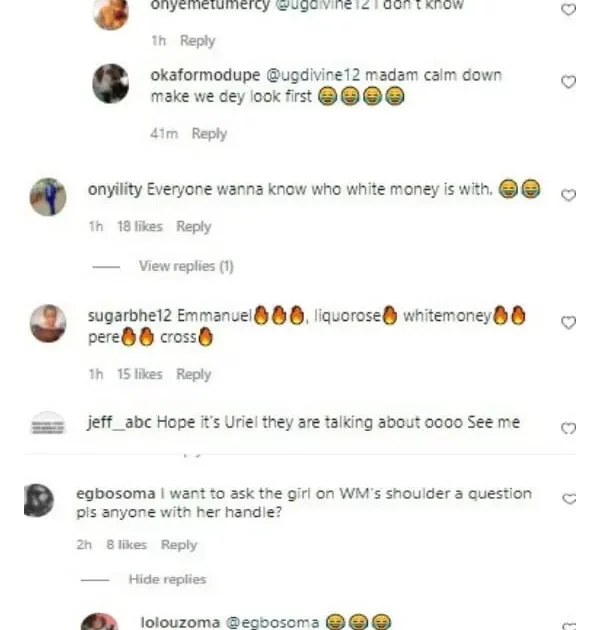Open okaformodupe's profile picture

[111, 84]
